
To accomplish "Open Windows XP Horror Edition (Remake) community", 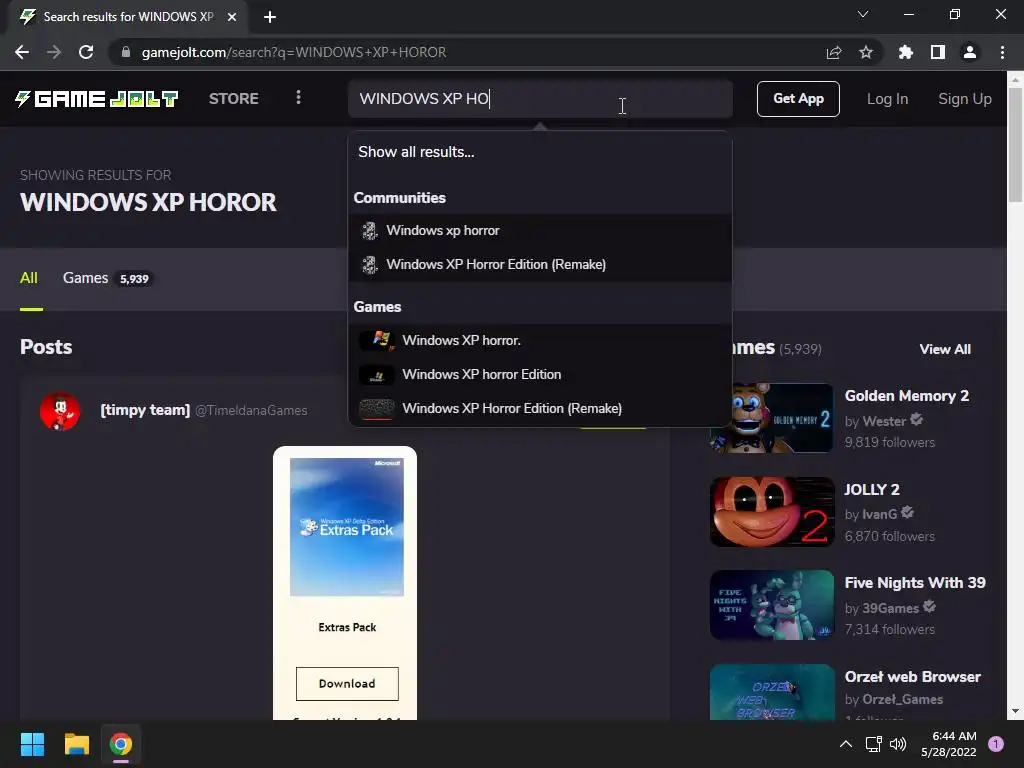I will [x=540, y=264].
